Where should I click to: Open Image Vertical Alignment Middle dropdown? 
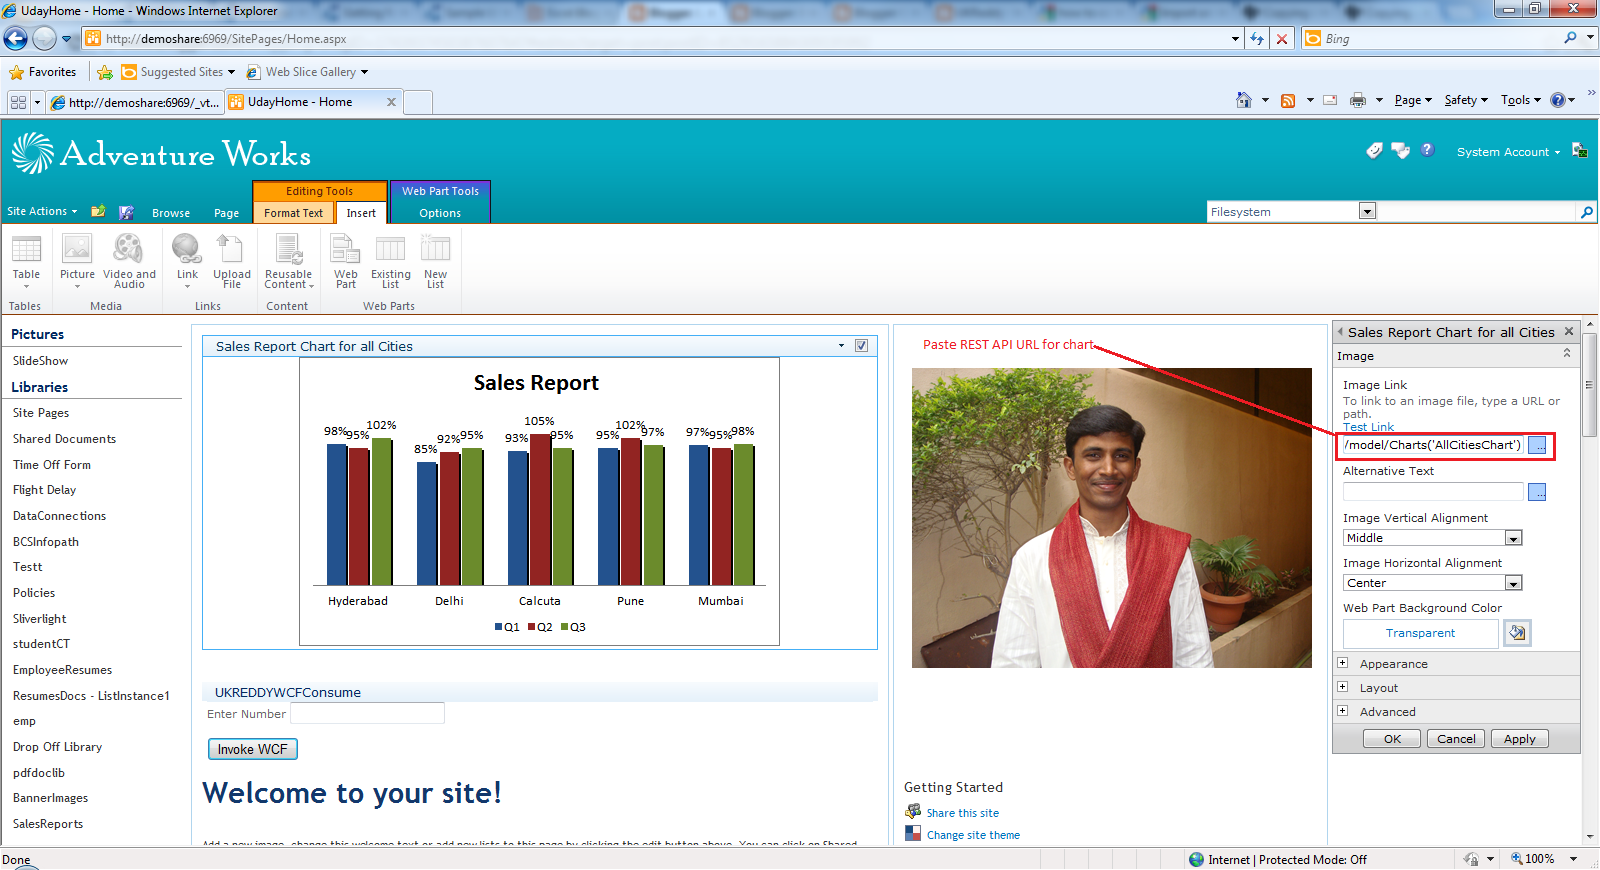pos(1513,538)
